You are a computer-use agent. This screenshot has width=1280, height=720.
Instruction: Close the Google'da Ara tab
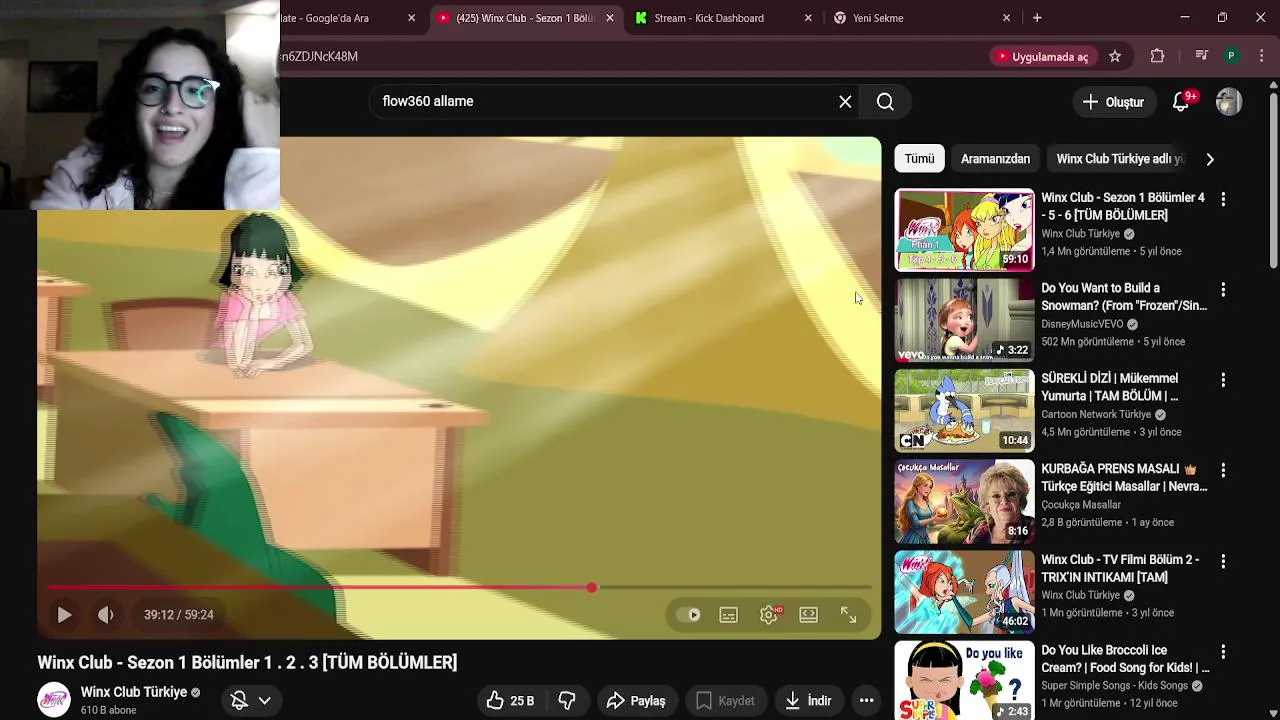[412, 18]
